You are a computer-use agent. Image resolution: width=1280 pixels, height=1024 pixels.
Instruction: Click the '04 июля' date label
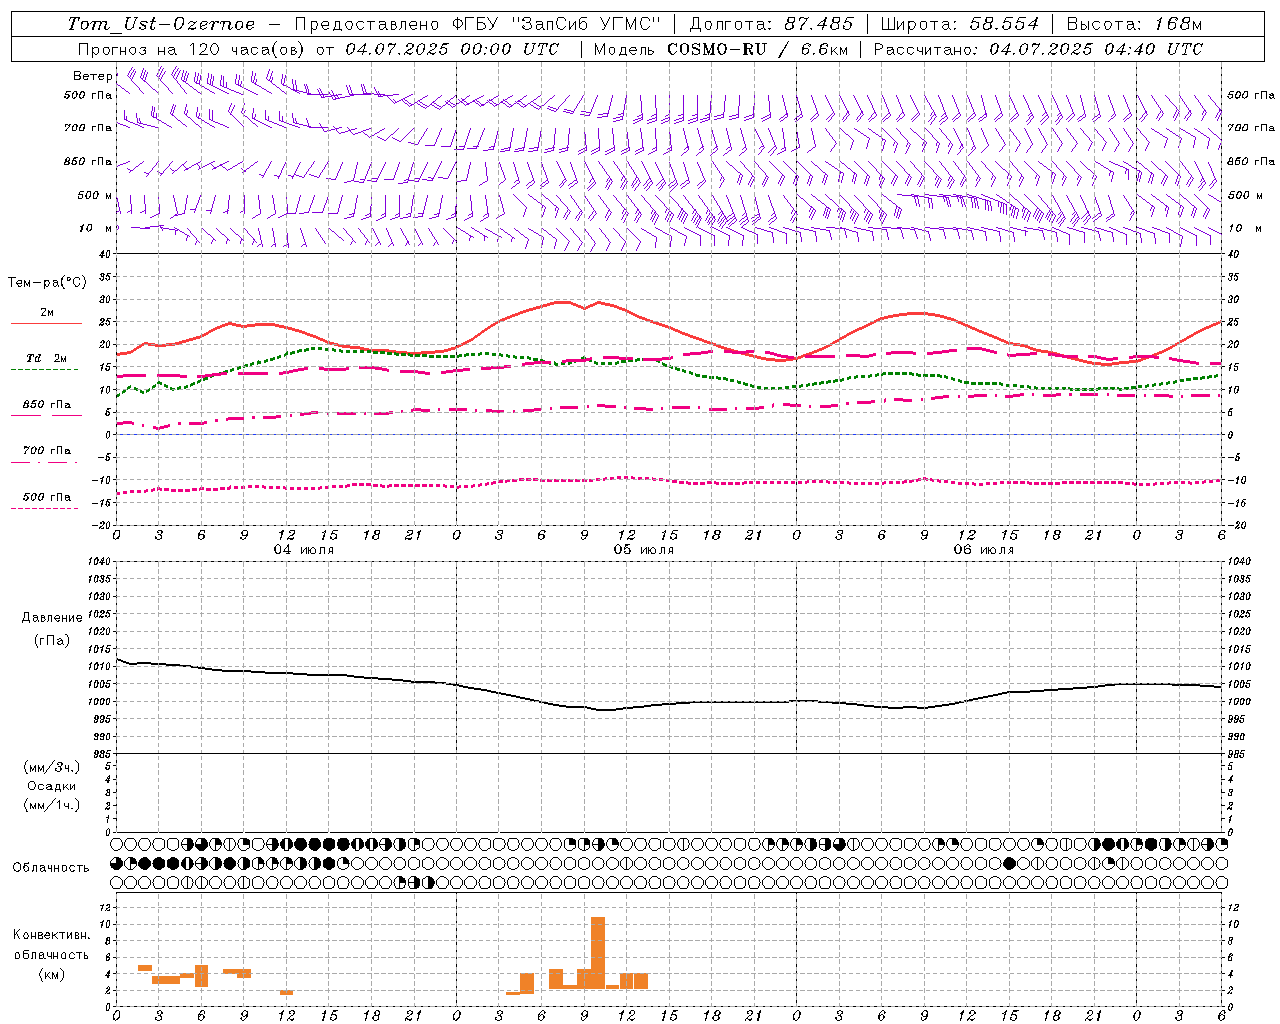coord(304,550)
